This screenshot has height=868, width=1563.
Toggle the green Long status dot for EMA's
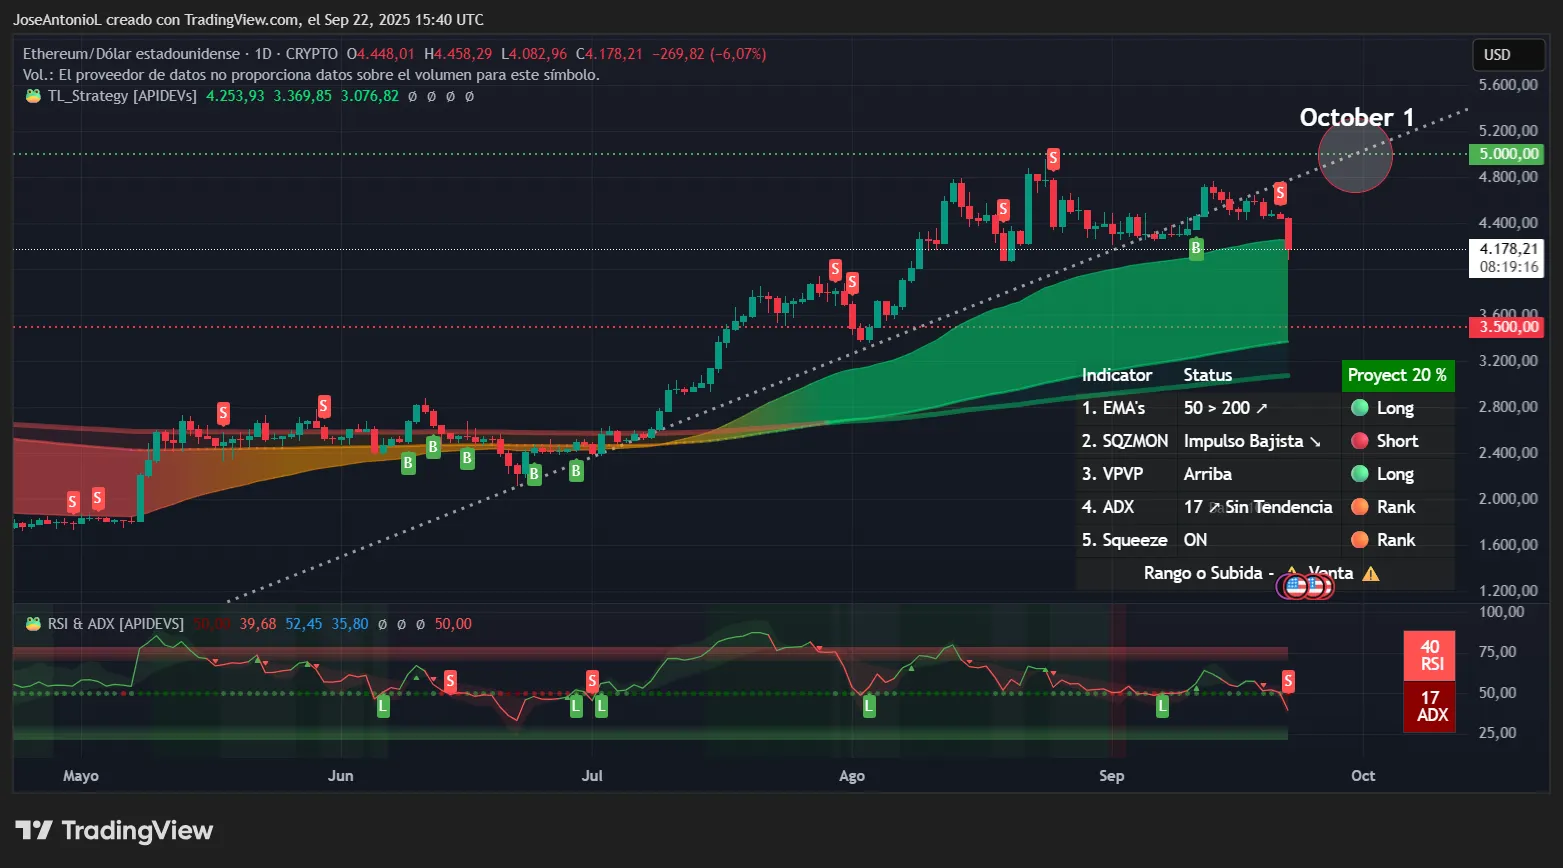point(1360,408)
